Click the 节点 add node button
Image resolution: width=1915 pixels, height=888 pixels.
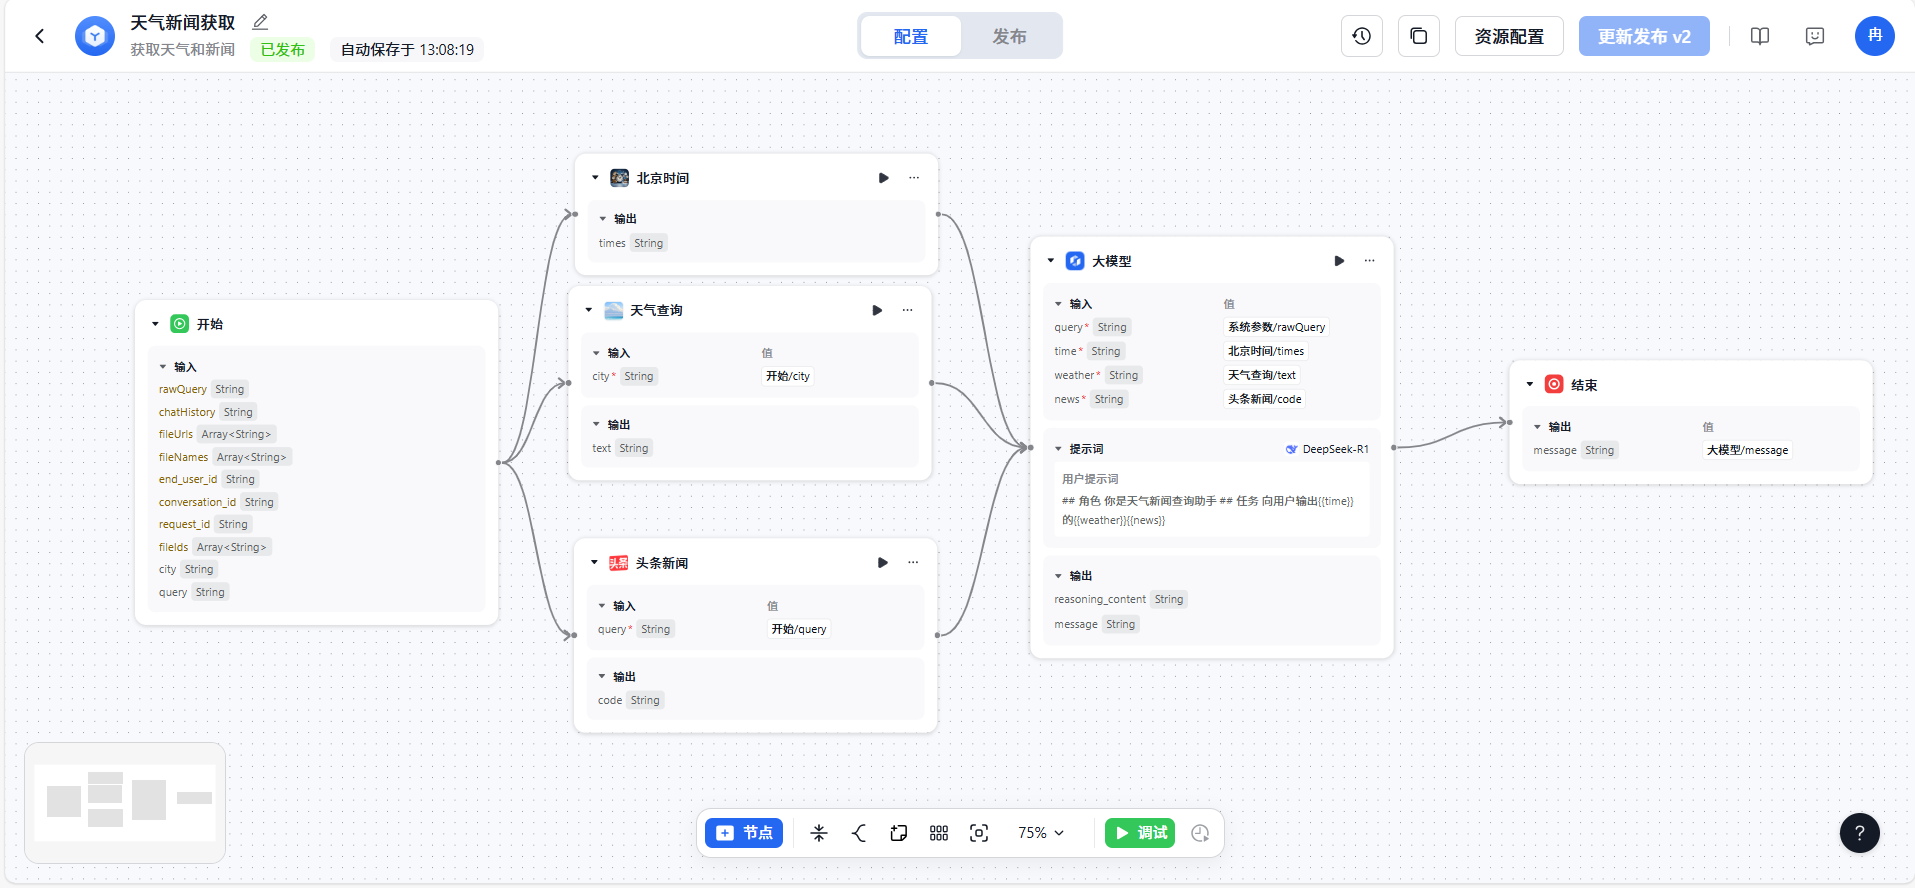tap(744, 833)
